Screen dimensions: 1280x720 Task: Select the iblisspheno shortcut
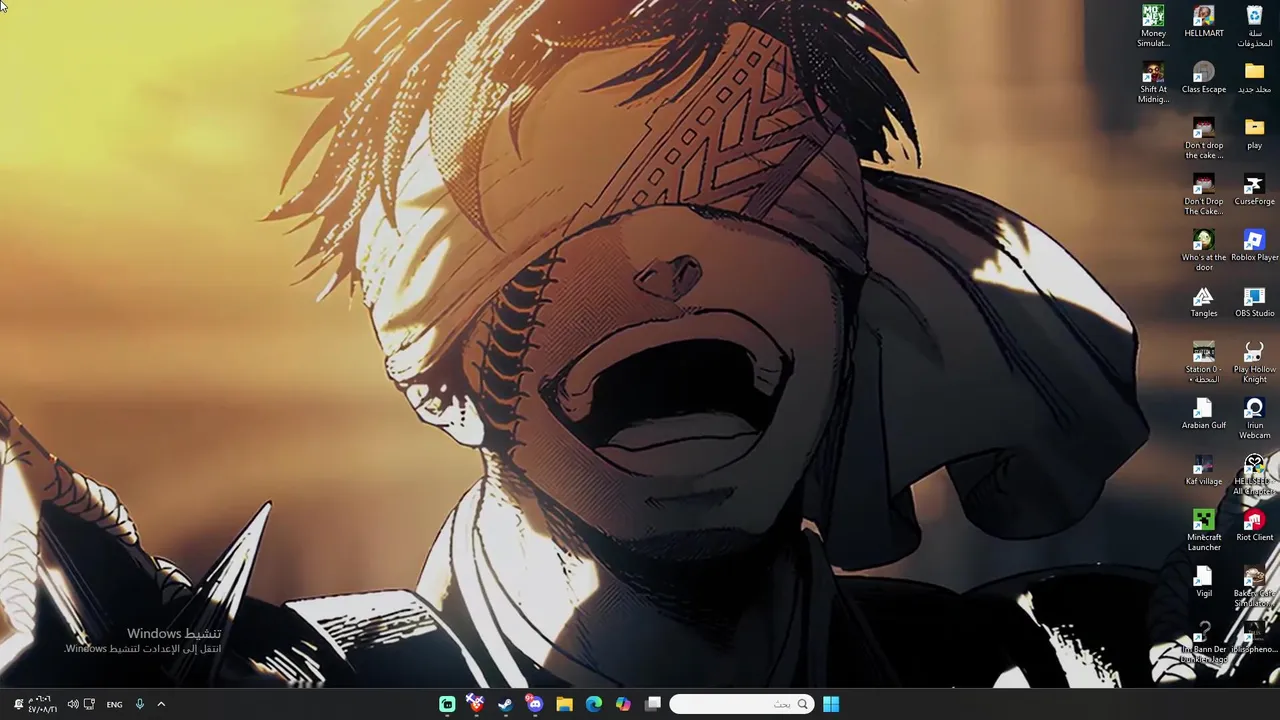pos(1254,637)
